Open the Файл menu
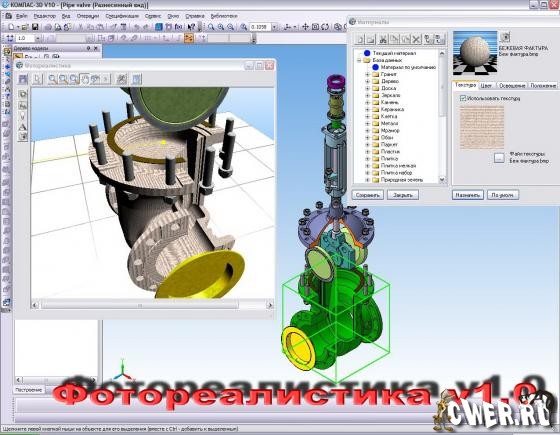This screenshot has height=435, width=560. [21, 16]
